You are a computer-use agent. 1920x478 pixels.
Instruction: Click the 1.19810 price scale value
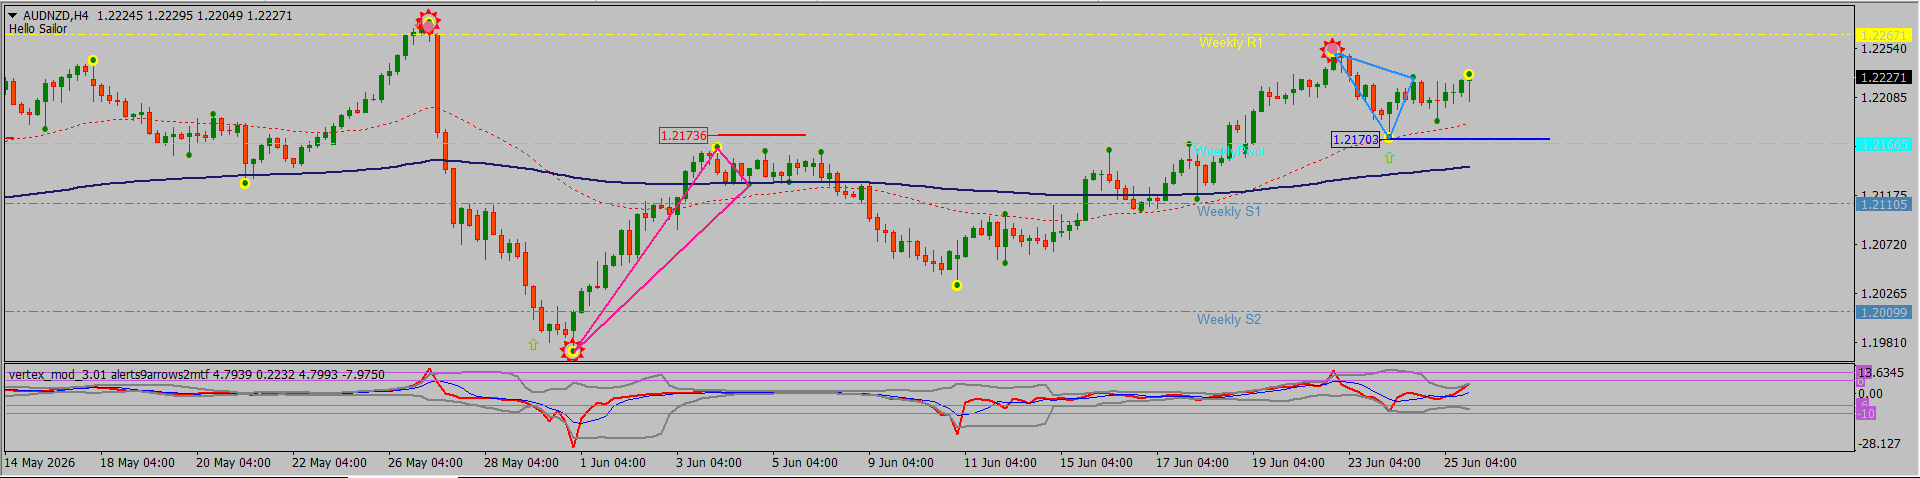[1884, 342]
